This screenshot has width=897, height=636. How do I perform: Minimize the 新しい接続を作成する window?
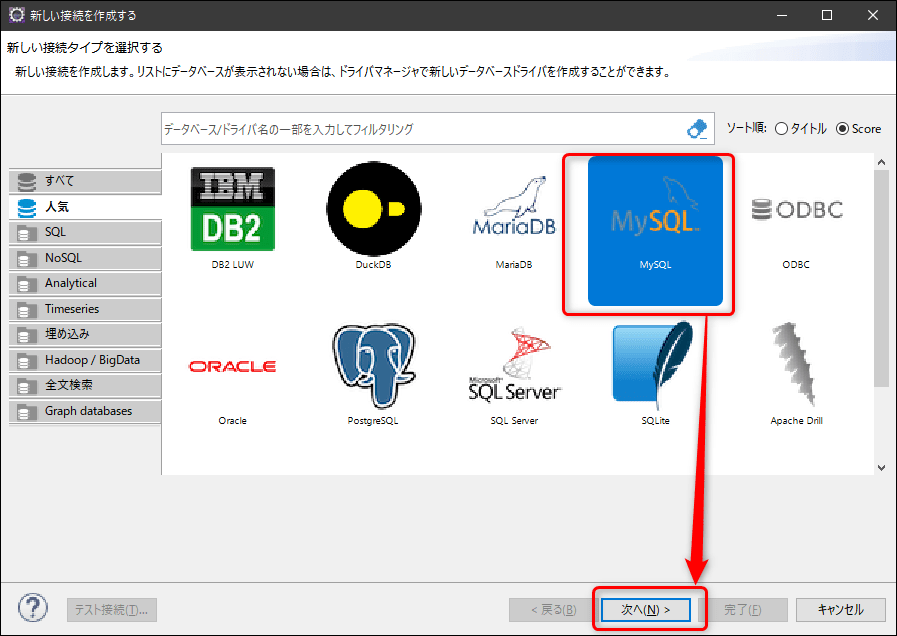point(781,15)
